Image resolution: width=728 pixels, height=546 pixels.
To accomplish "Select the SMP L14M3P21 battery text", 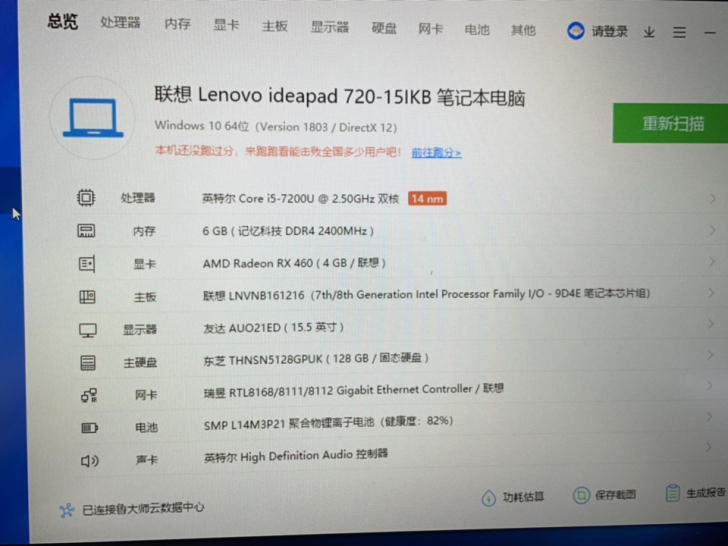I will (329, 423).
